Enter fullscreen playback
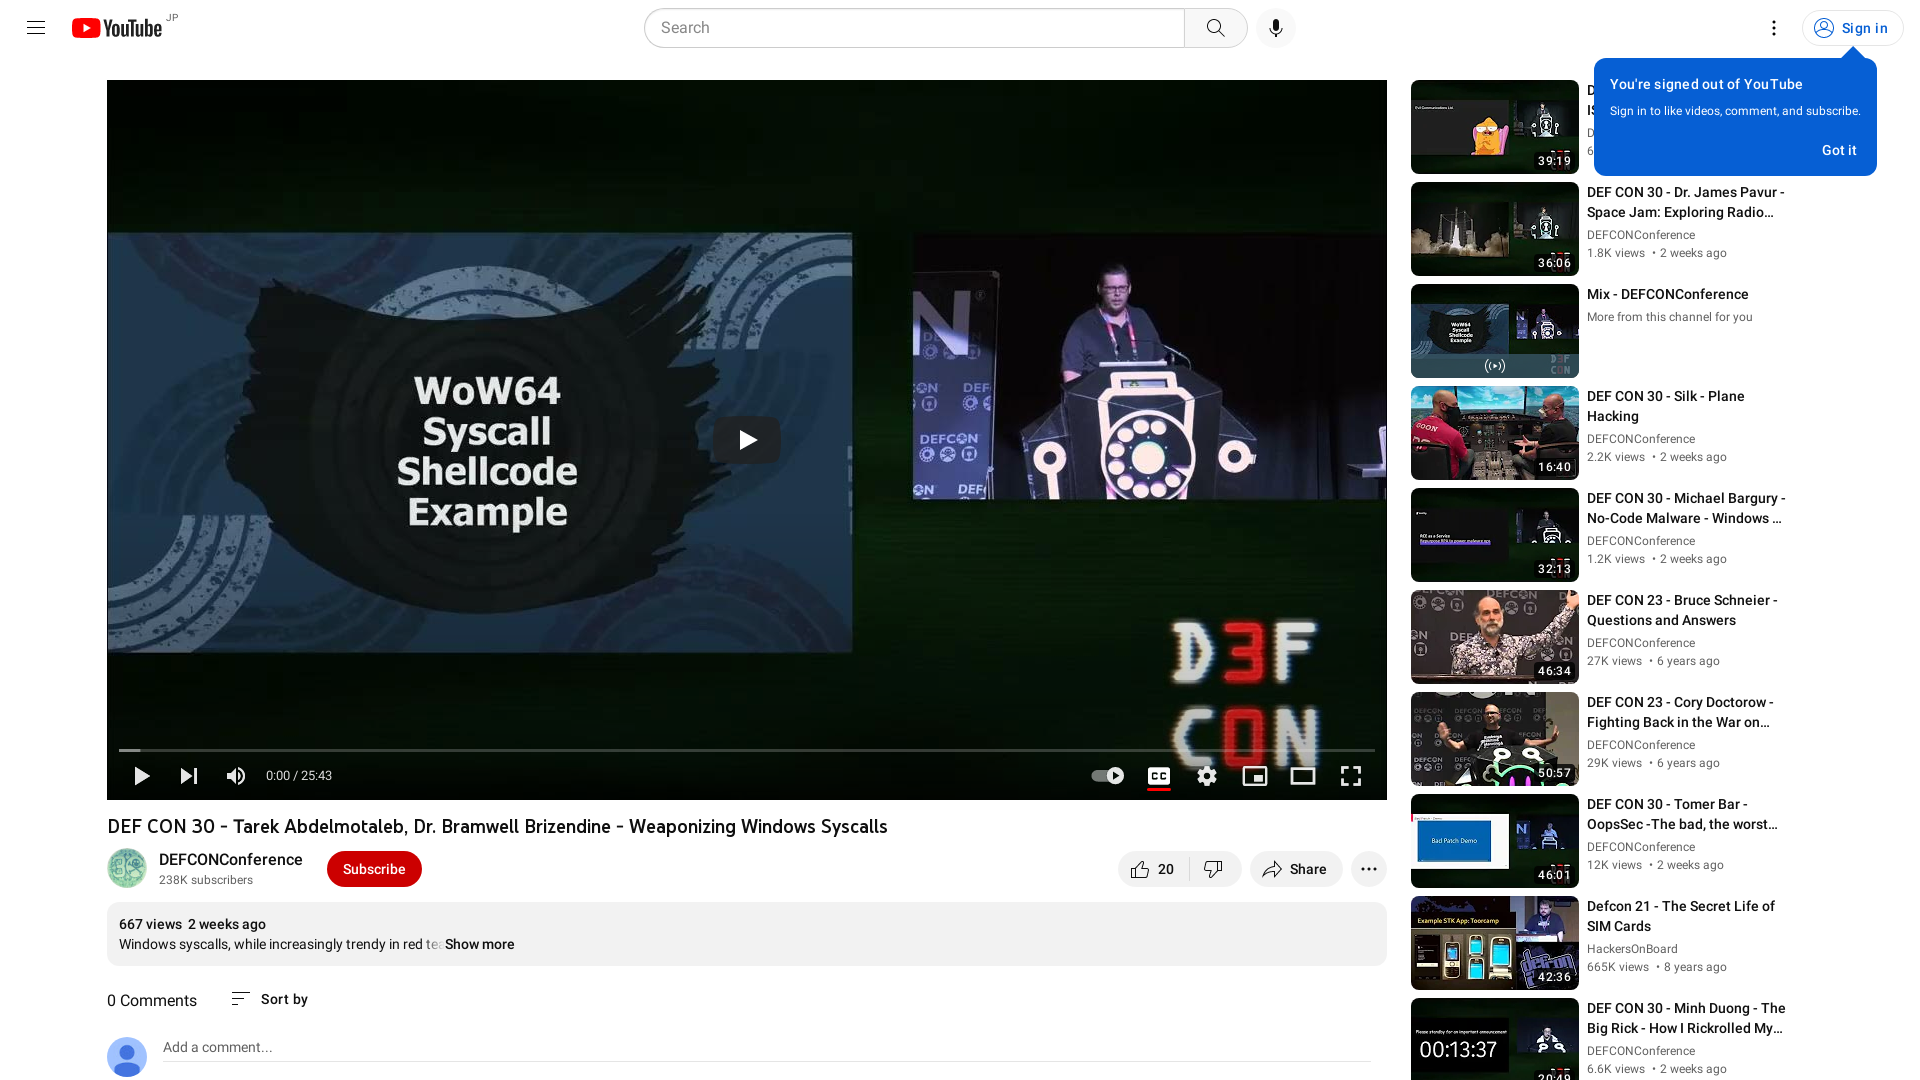This screenshot has width=1920, height=1080. (1351, 776)
